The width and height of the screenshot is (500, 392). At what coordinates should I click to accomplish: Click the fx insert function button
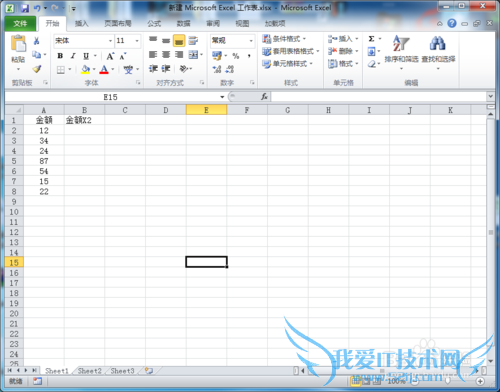(x=264, y=97)
